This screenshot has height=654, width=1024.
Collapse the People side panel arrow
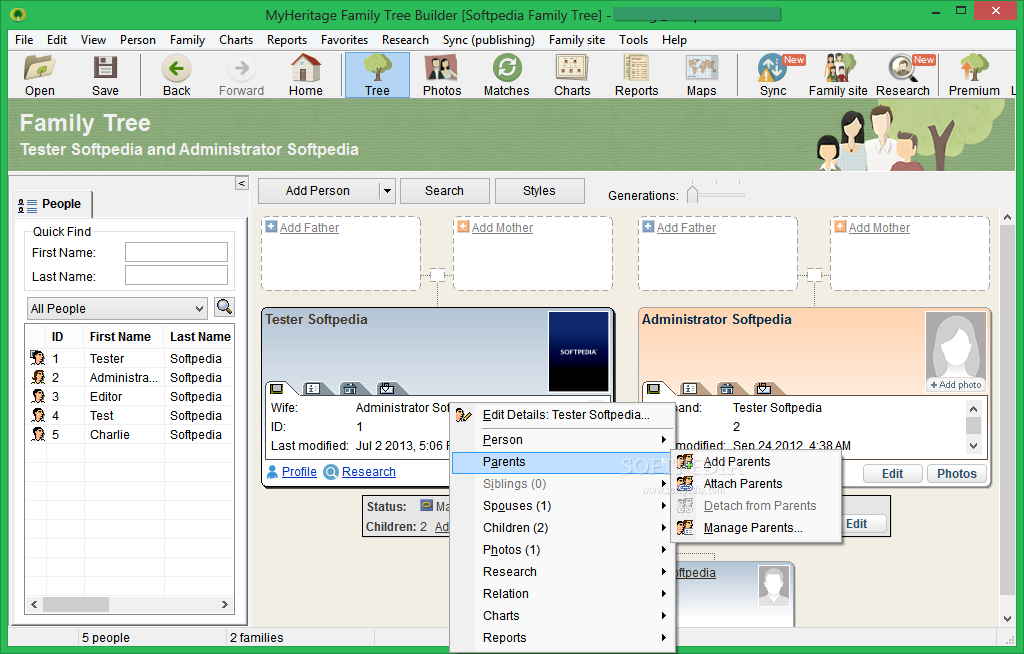click(242, 183)
